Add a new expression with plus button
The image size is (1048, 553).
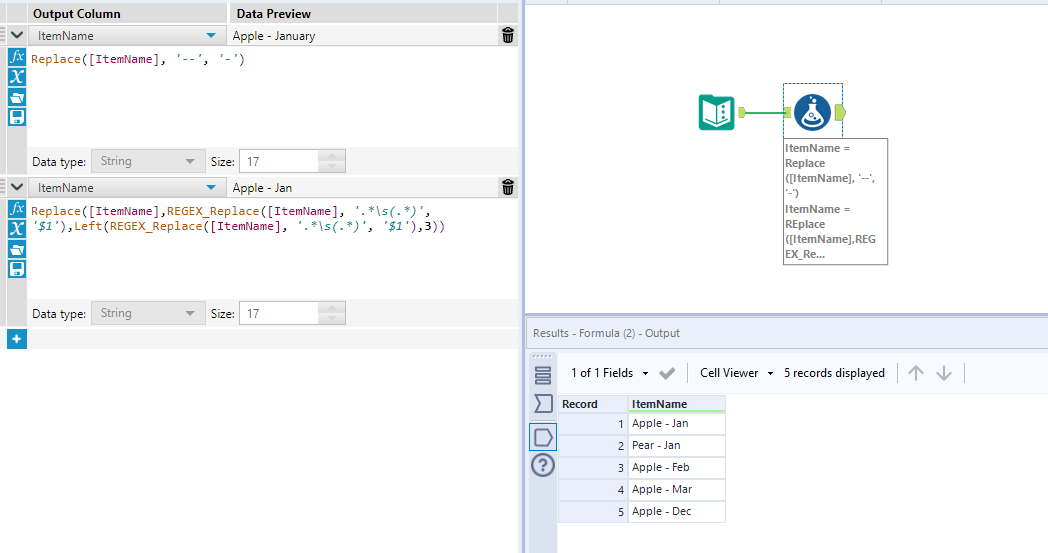[16, 339]
